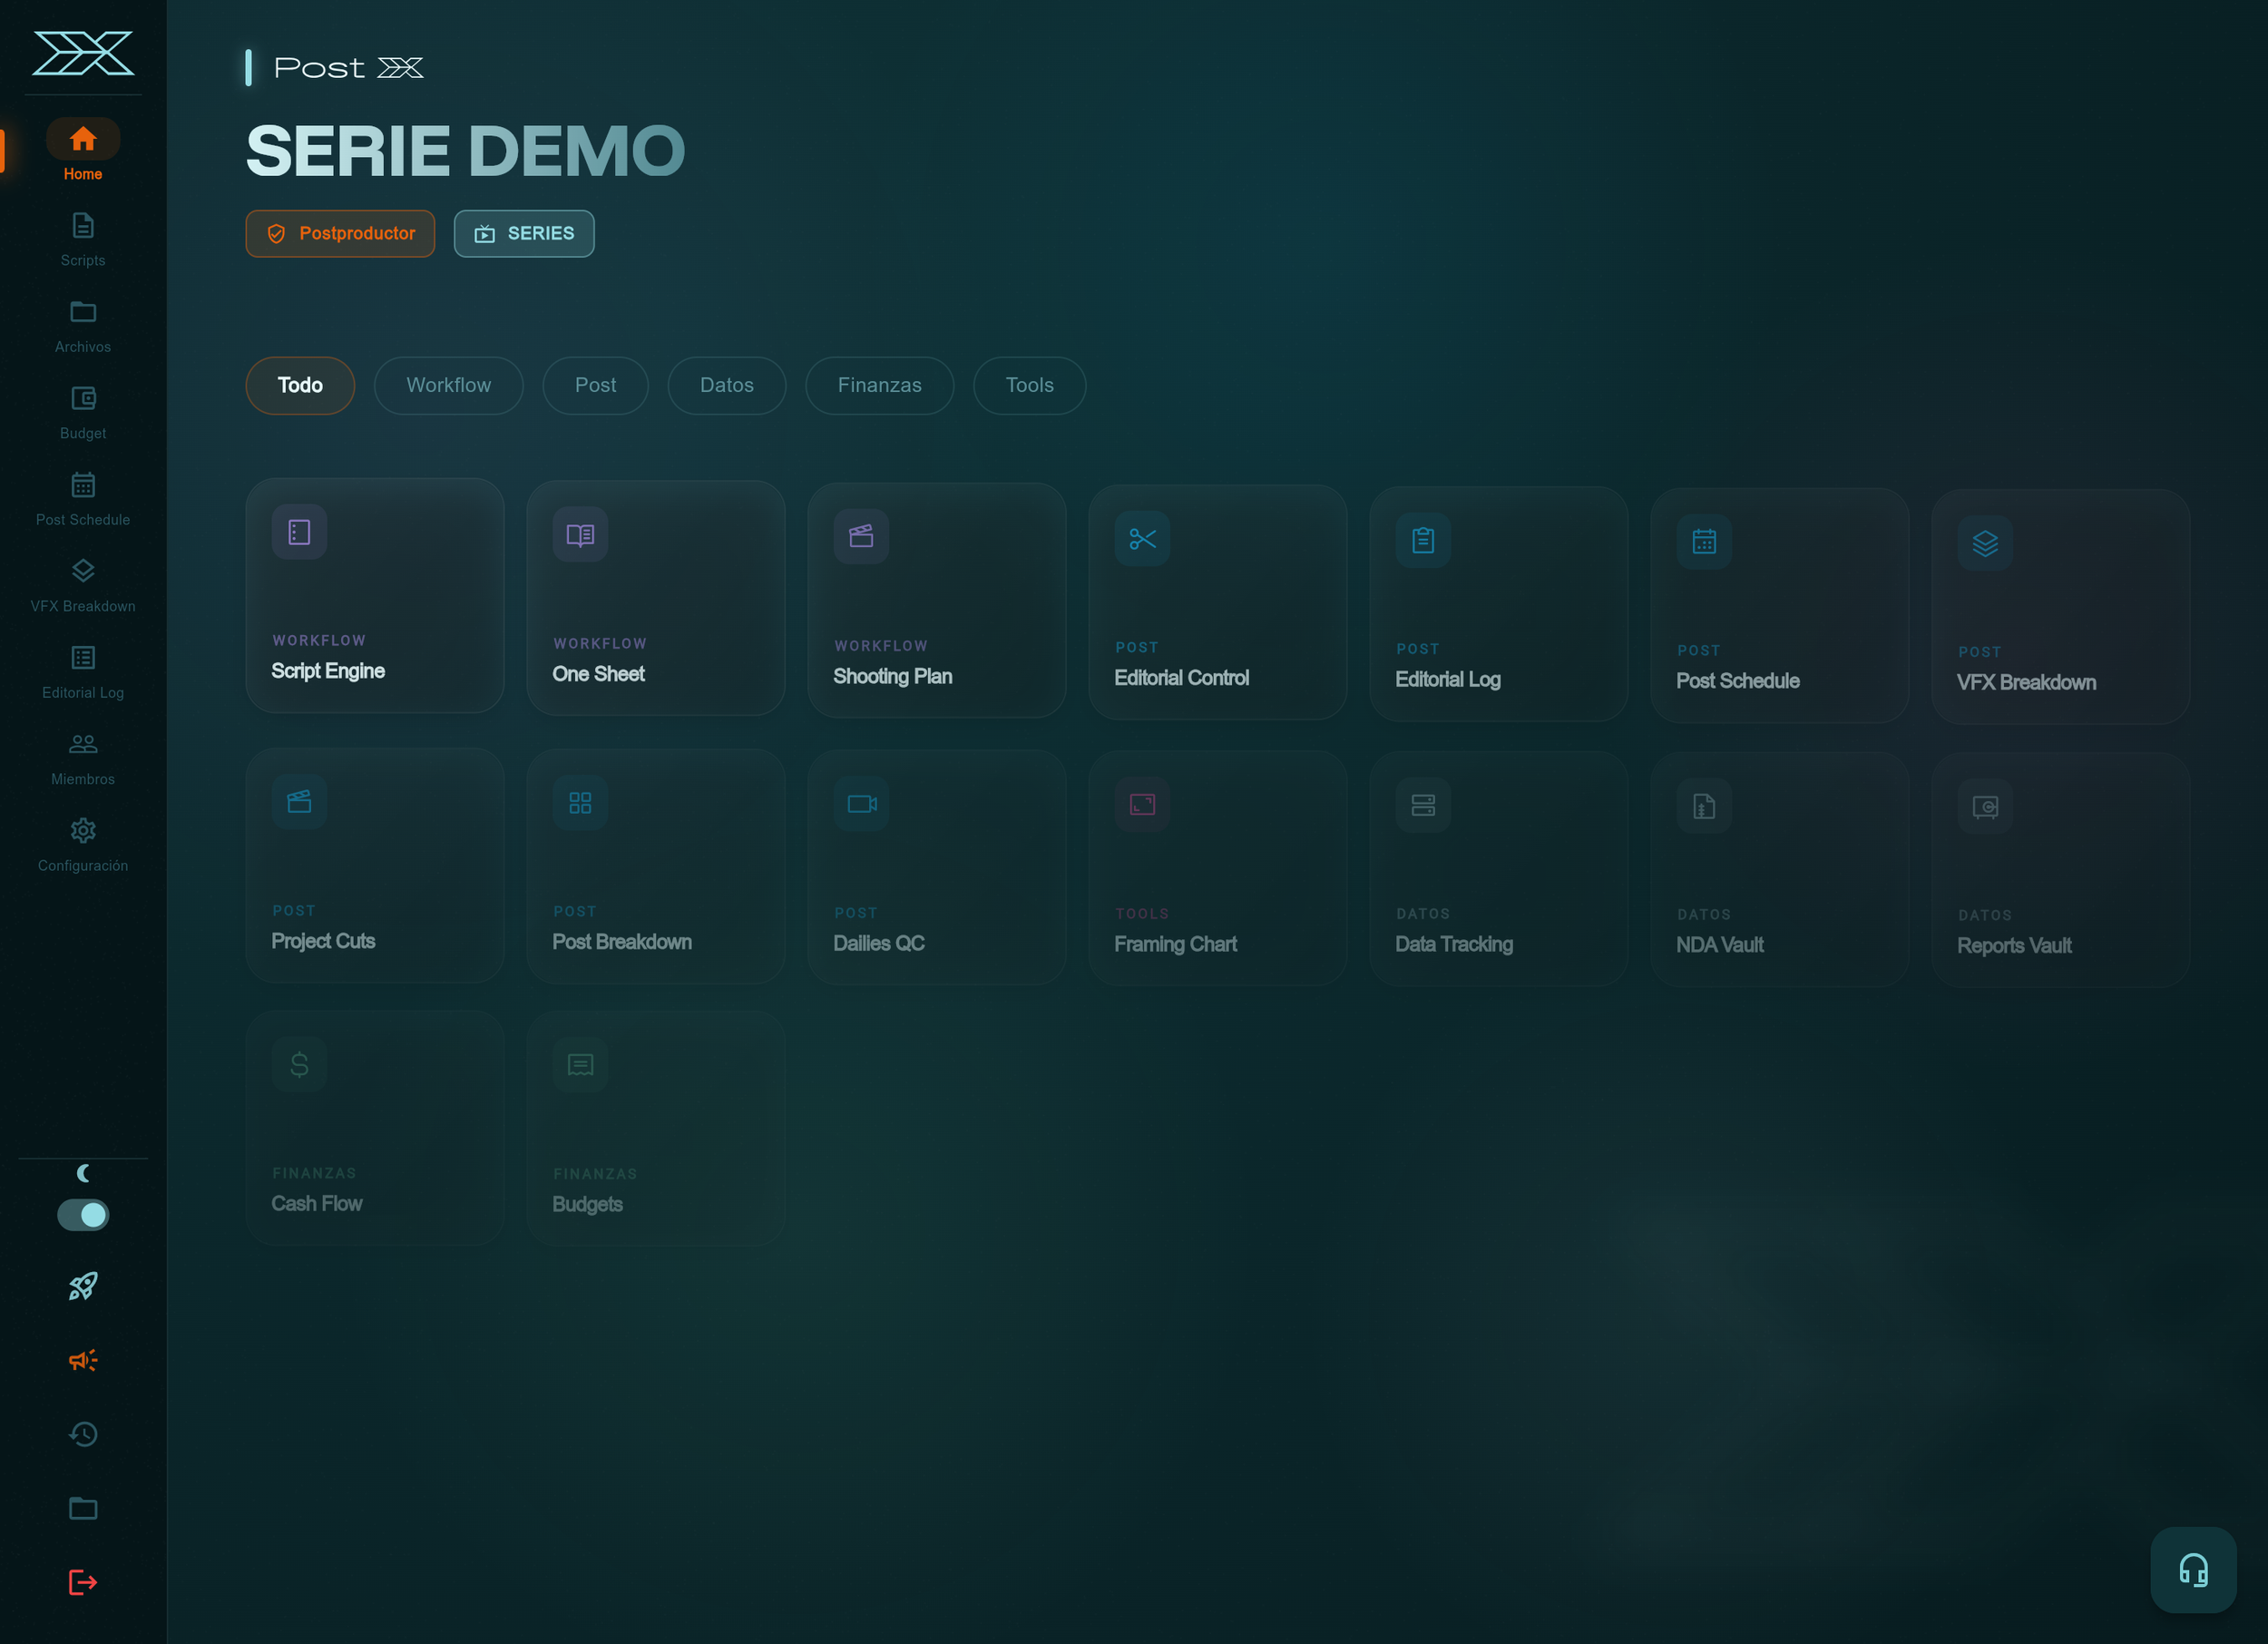
Task: Click the SERIES badge button
Action: [524, 233]
